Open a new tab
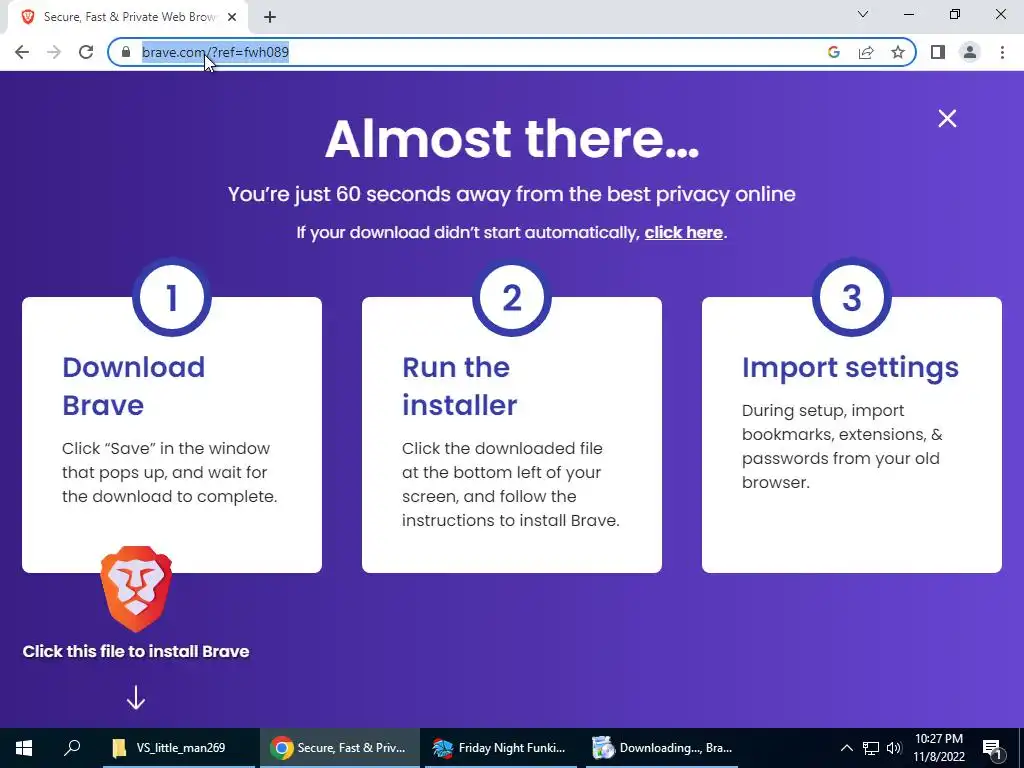The width and height of the screenshot is (1024, 768). click(270, 18)
